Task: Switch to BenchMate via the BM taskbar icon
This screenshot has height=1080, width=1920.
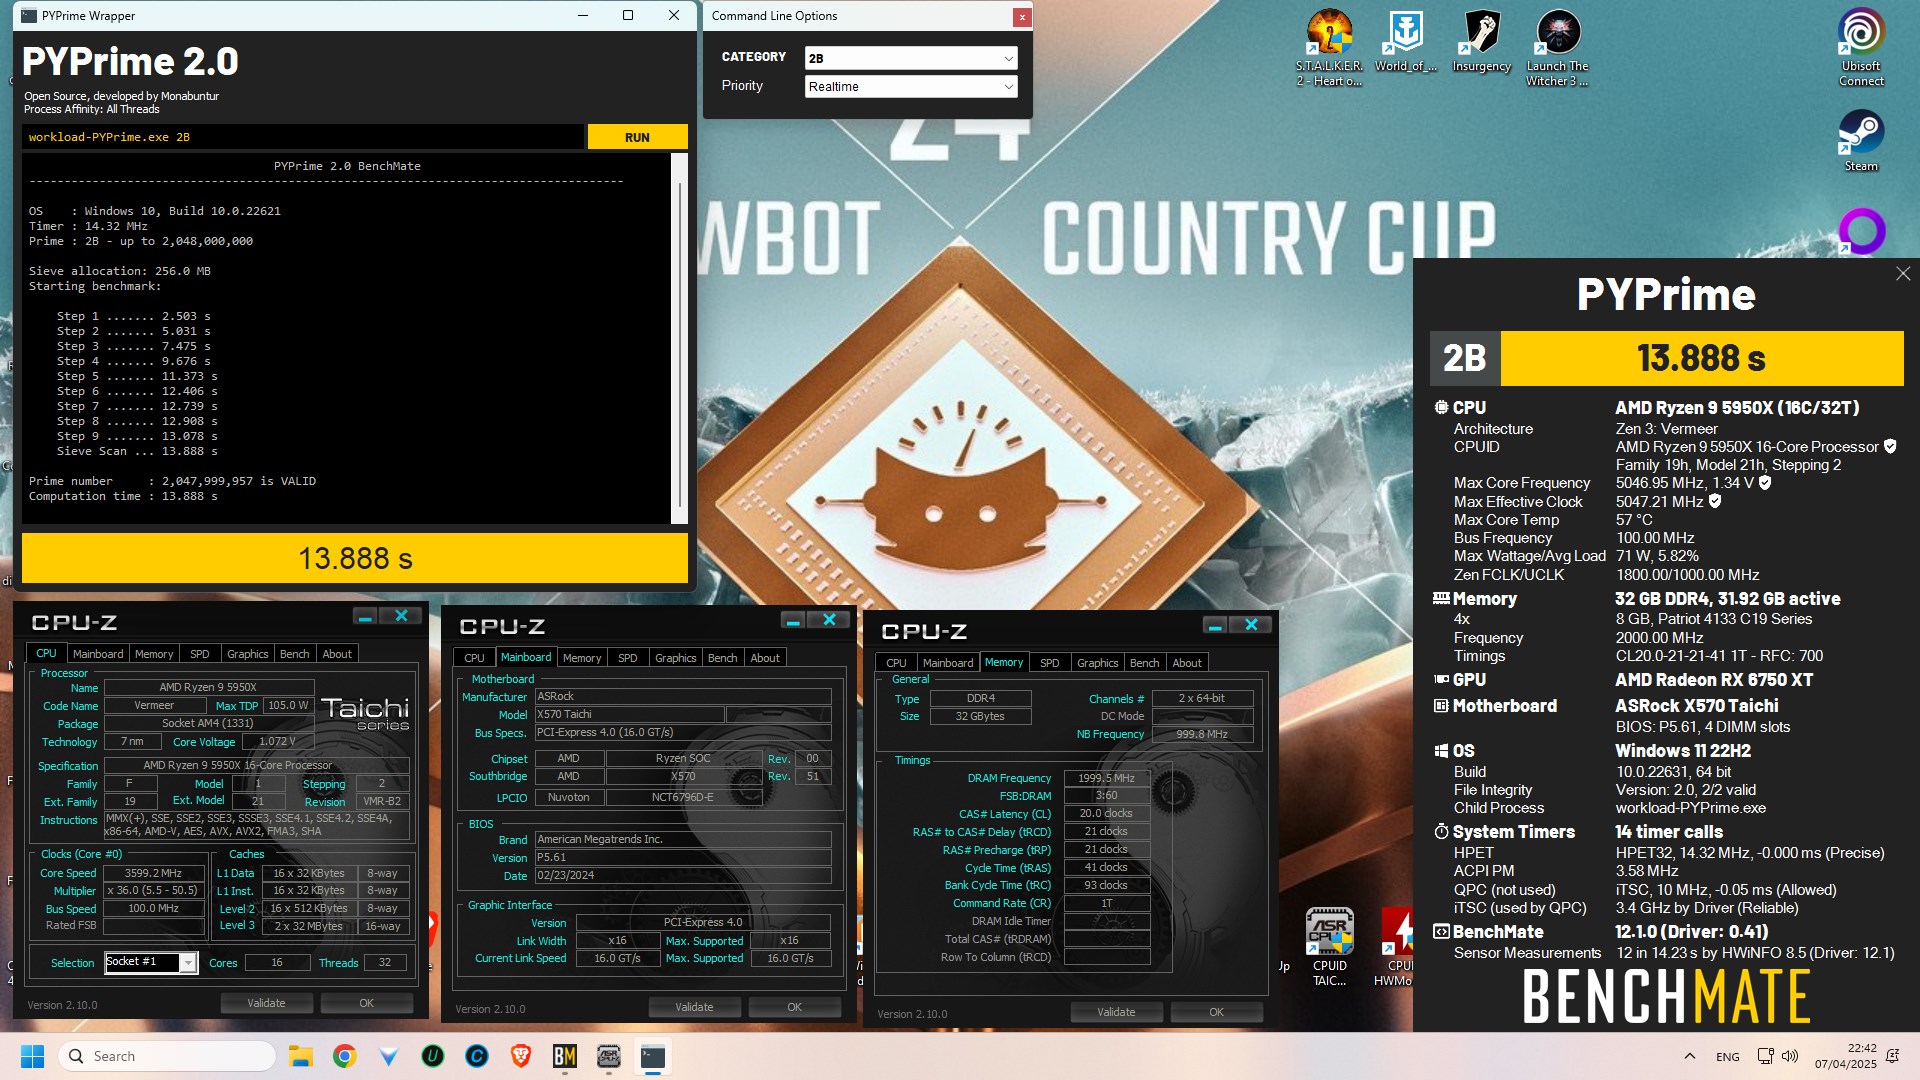Action: tap(565, 1056)
